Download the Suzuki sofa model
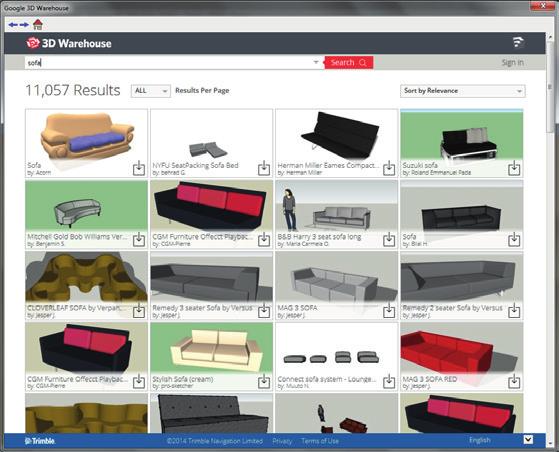Image resolution: width=559 pixels, height=452 pixels. pyautogui.click(x=514, y=168)
